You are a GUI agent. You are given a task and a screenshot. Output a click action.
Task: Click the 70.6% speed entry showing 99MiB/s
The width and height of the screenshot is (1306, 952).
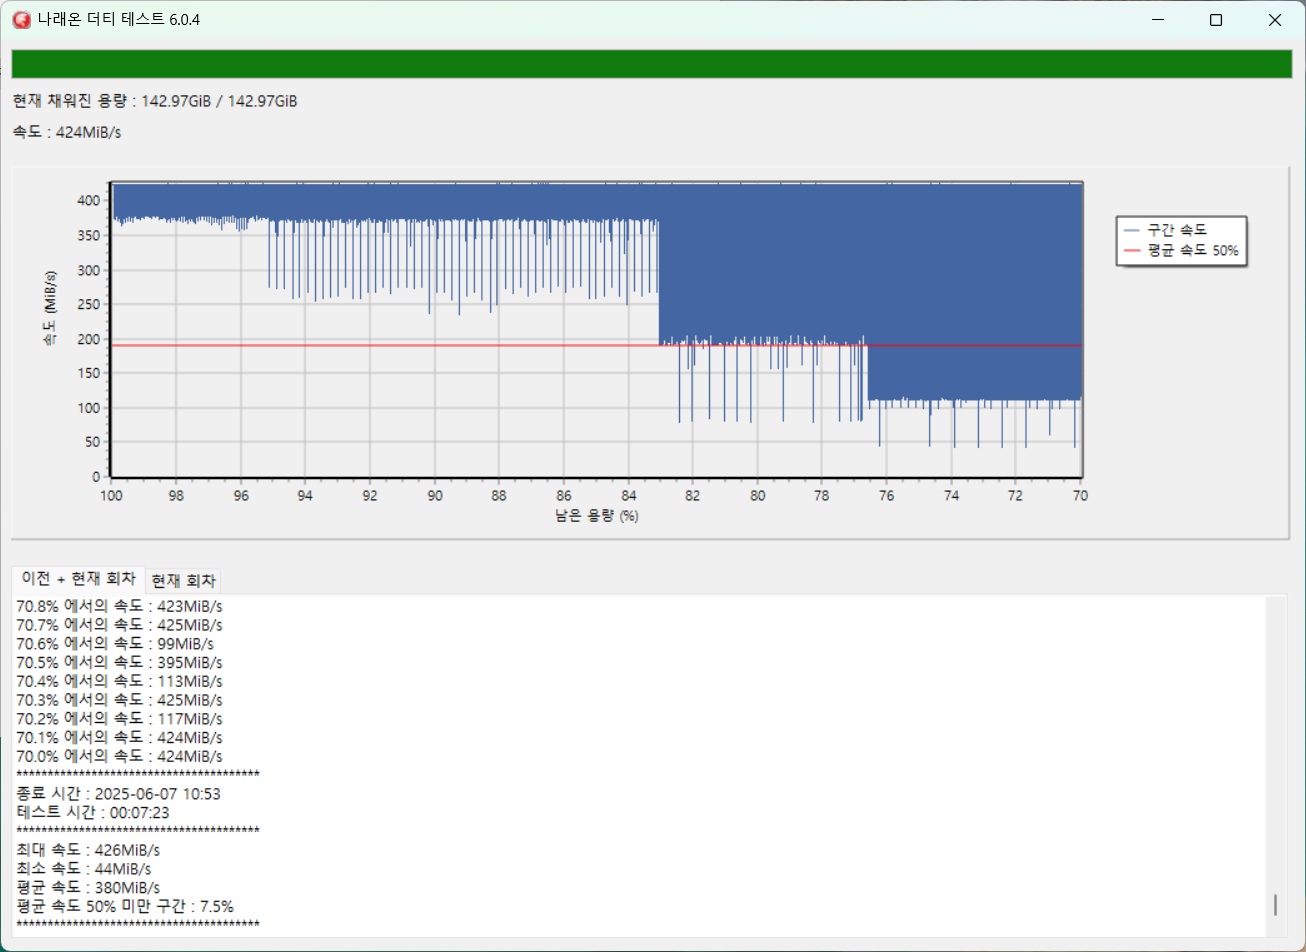click(x=115, y=643)
